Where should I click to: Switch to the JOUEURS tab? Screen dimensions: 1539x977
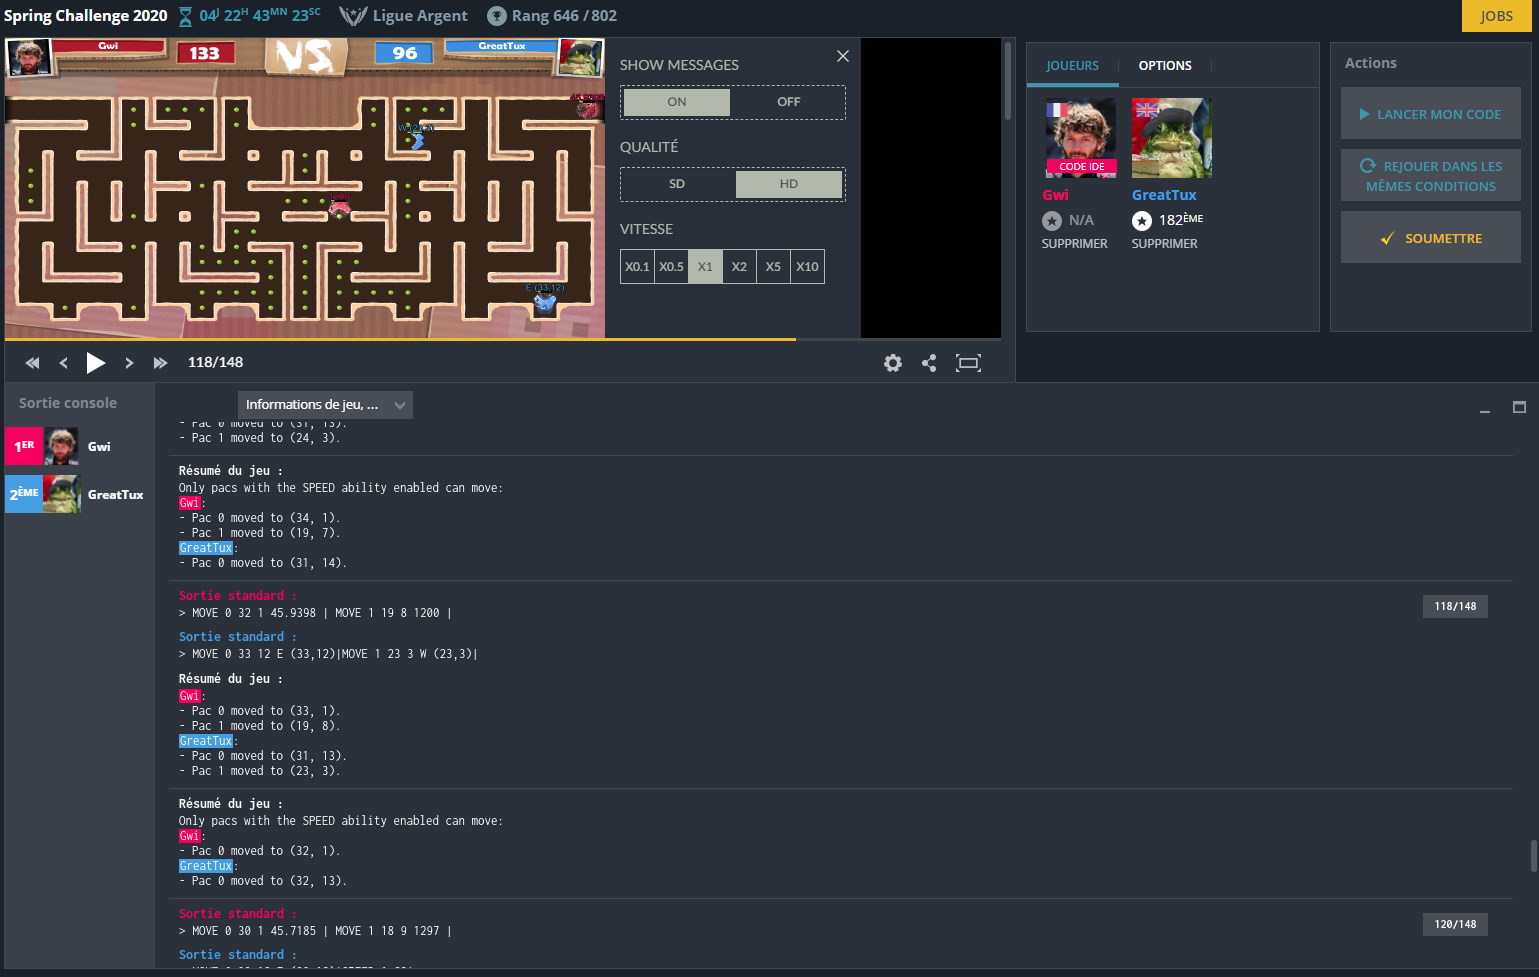pos(1072,66)
